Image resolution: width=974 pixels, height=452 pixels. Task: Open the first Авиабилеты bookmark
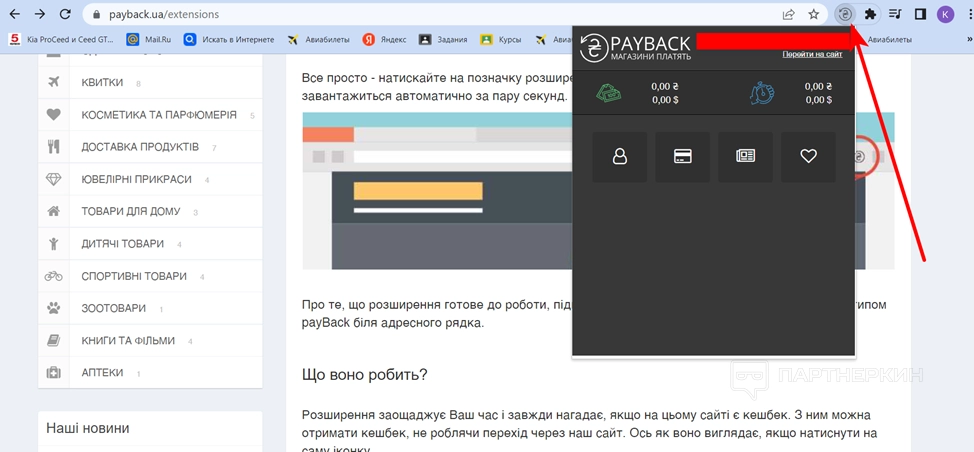click(x=318, y=39)
